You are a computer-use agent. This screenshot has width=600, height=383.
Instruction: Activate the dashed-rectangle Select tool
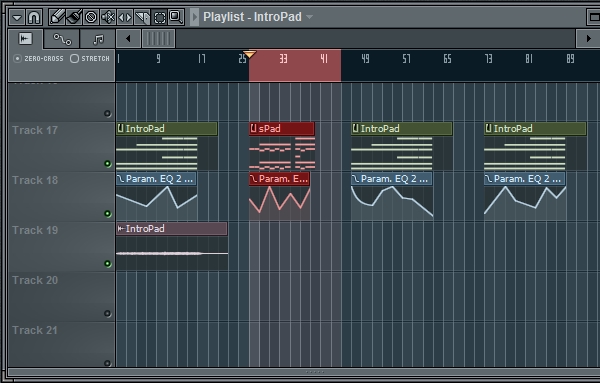point(159,17)
